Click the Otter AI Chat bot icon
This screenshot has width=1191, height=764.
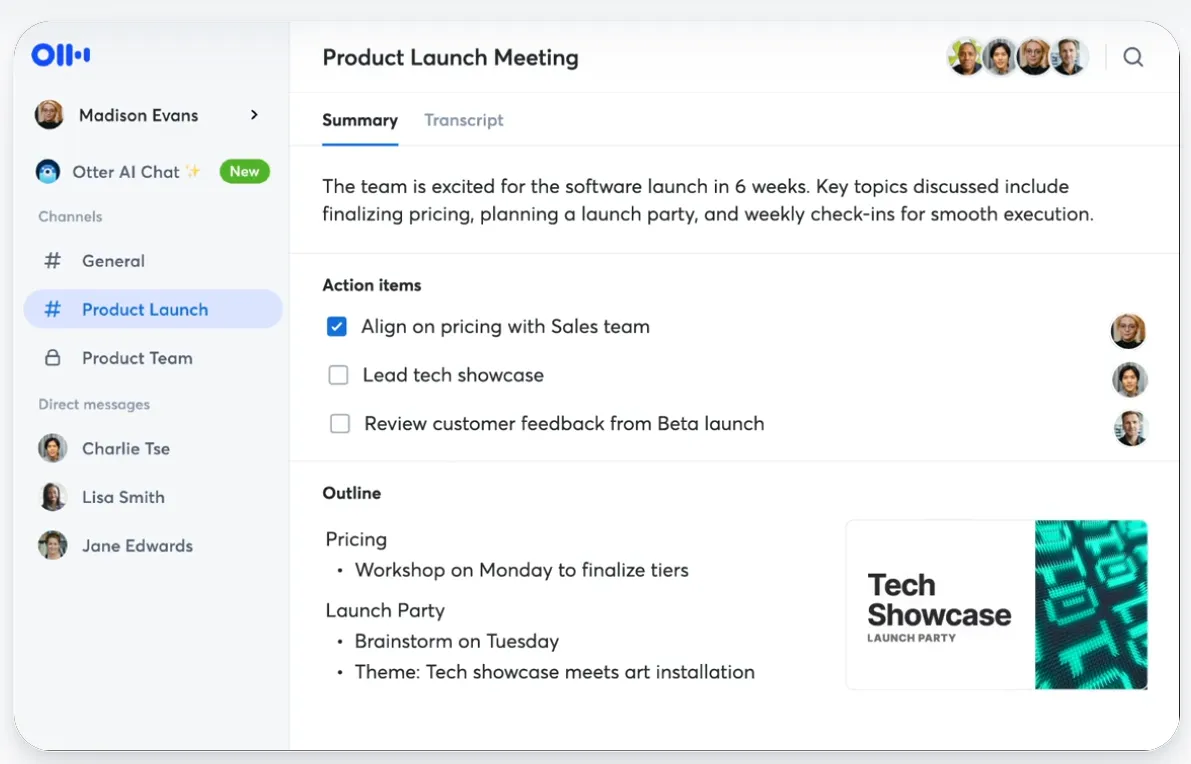[x=48, y=172]
